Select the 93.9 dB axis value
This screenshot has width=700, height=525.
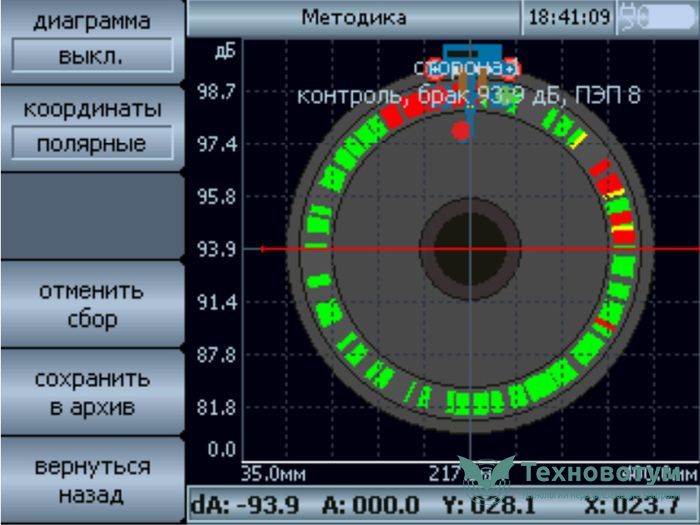pyautogui.click(x=217, y=249)
